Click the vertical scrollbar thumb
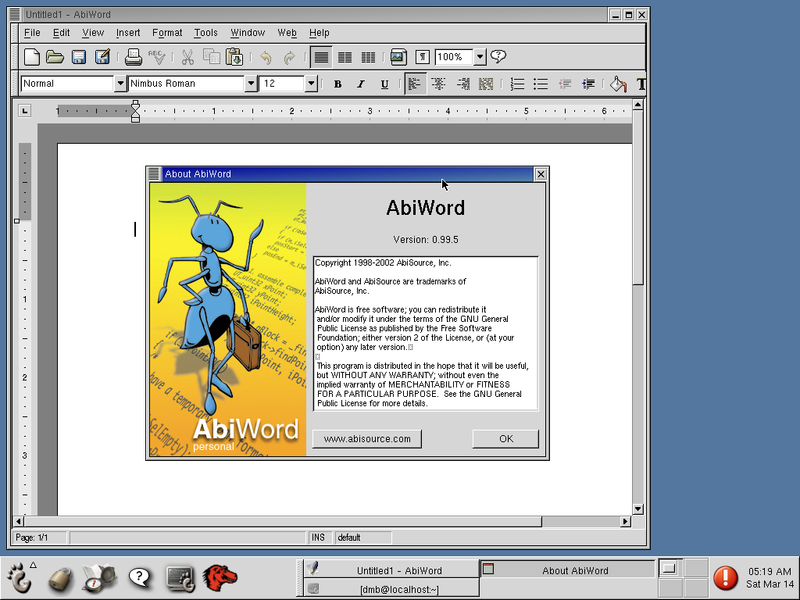This screenshot has height=600, width=800. [x=638, y=197]
